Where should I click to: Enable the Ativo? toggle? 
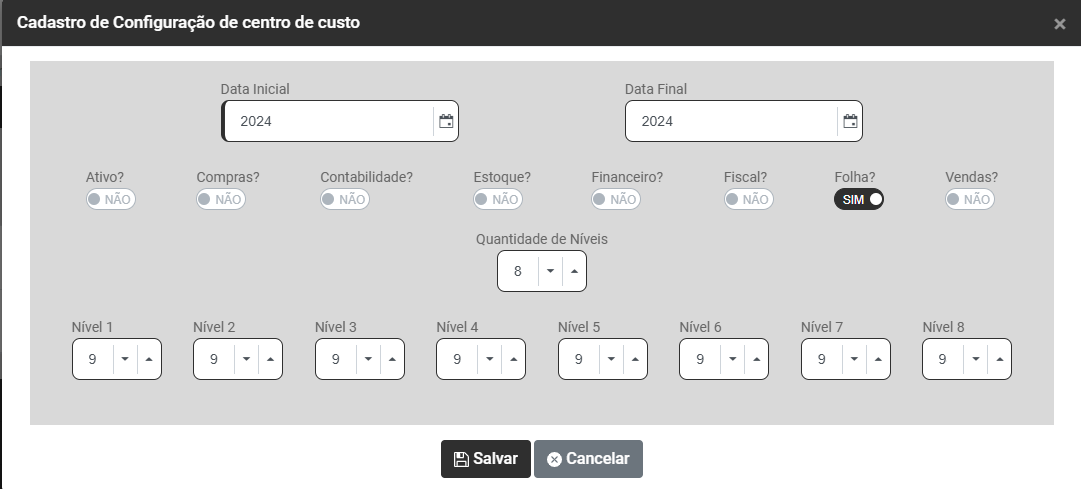point(110,199)
